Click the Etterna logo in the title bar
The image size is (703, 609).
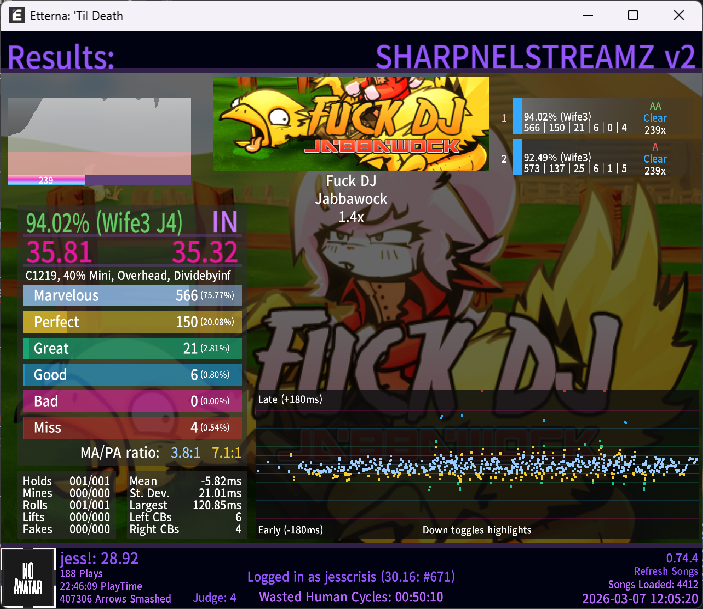click(x=17, y=16)
